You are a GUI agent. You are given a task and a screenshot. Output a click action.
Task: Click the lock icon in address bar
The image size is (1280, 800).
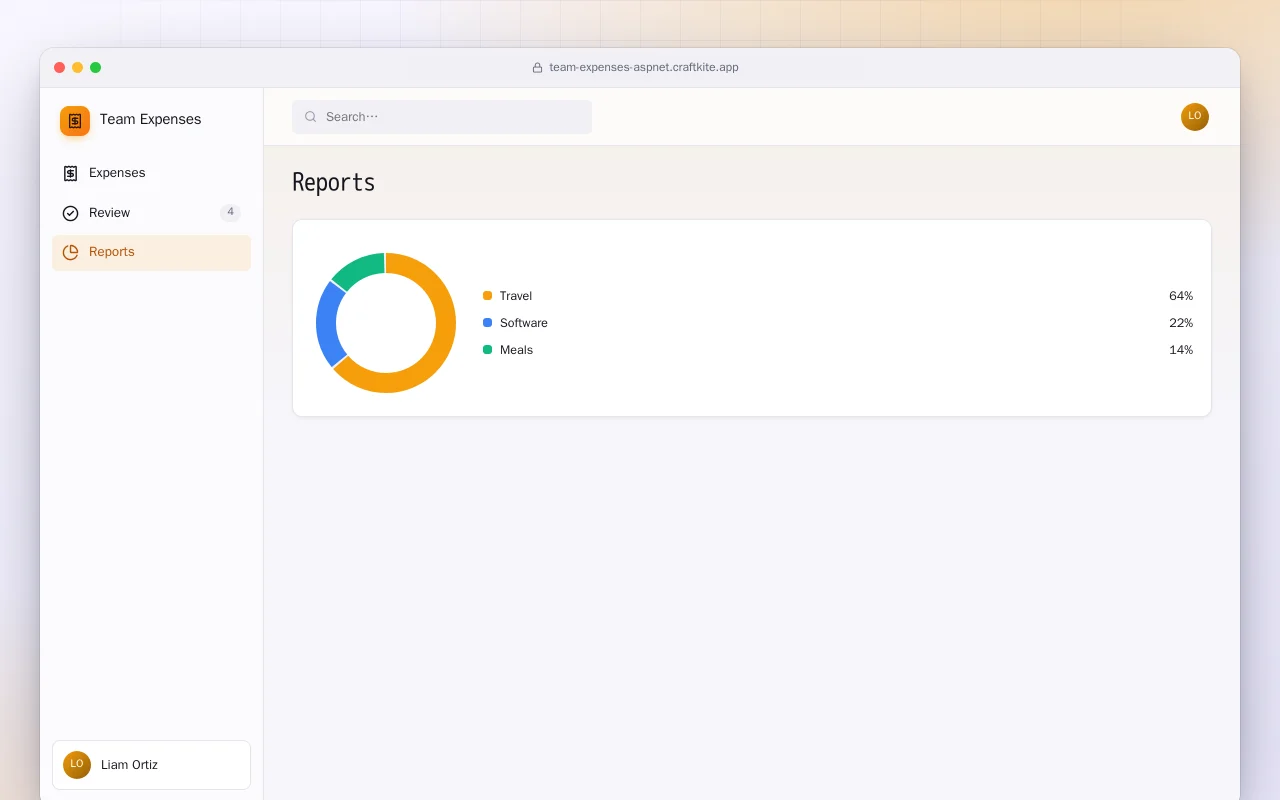point(537,68)
